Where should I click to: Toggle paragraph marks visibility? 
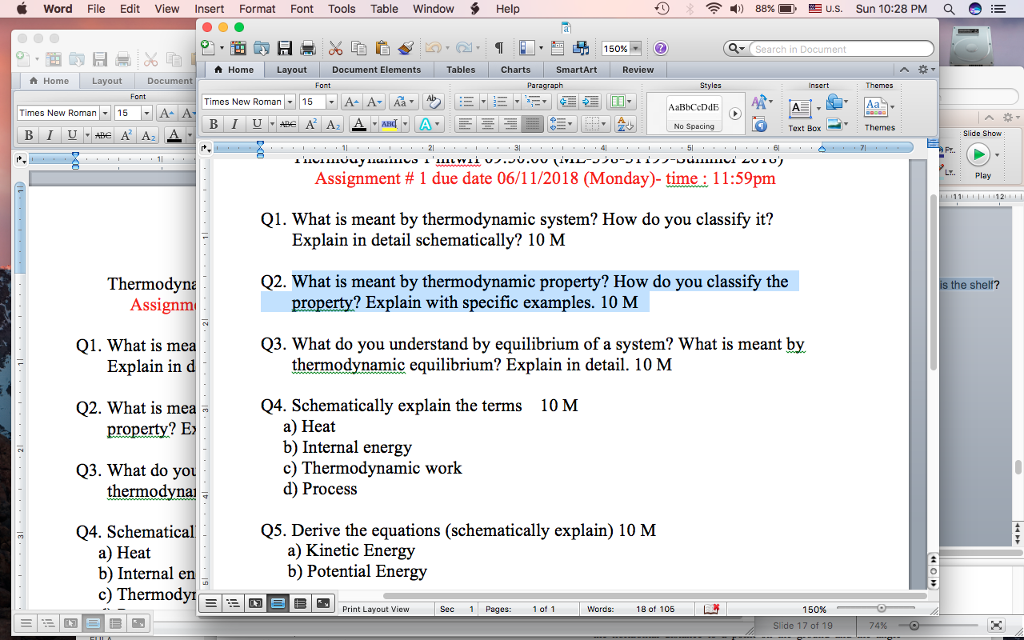pos(501,47)
